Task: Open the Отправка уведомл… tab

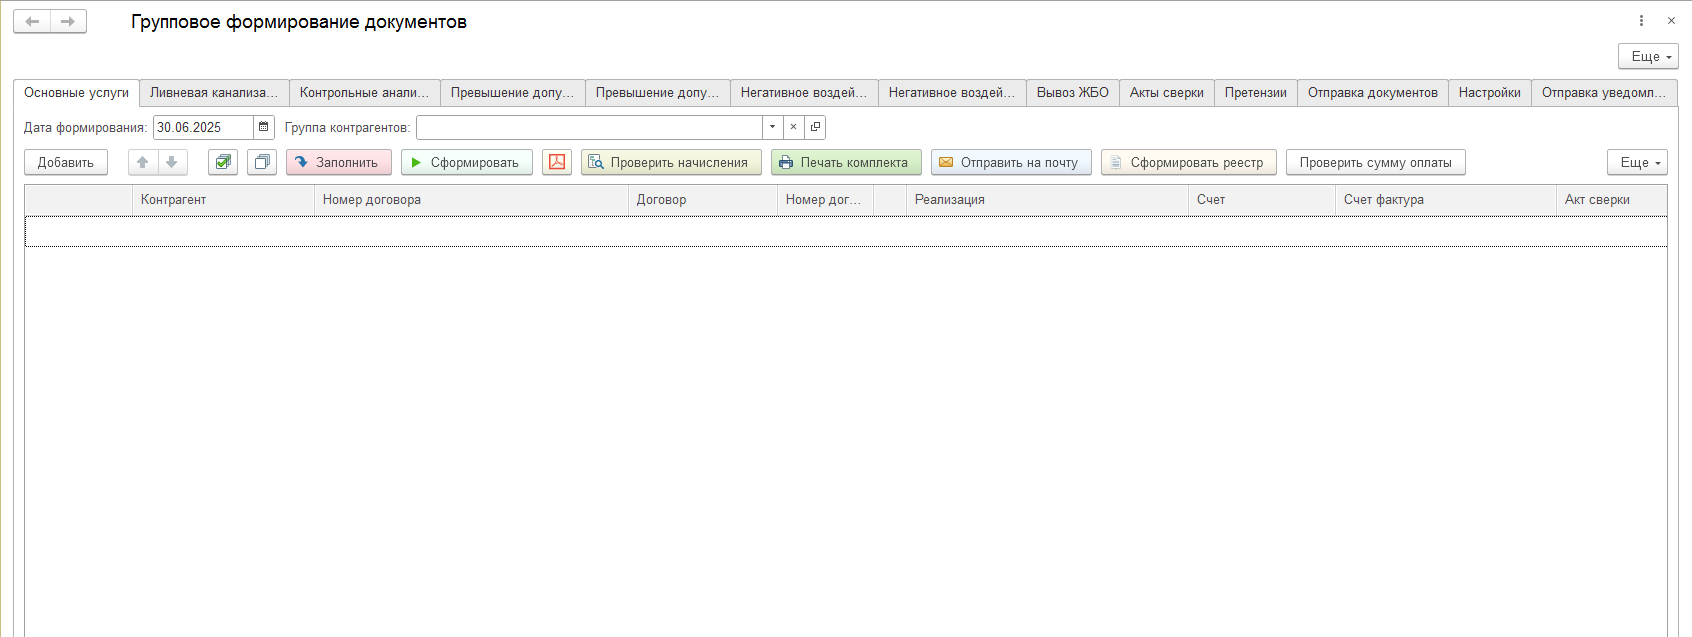Action: click(1604, 93)
